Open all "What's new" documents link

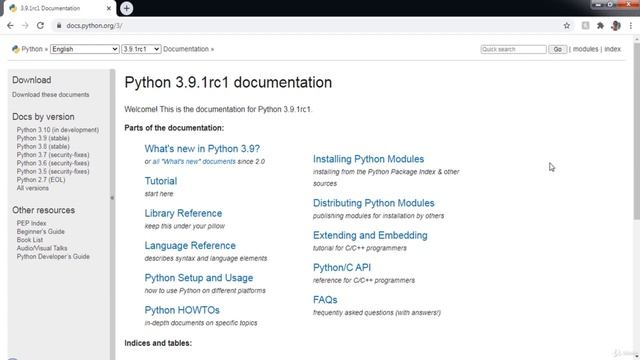click(x=194, y=162)
